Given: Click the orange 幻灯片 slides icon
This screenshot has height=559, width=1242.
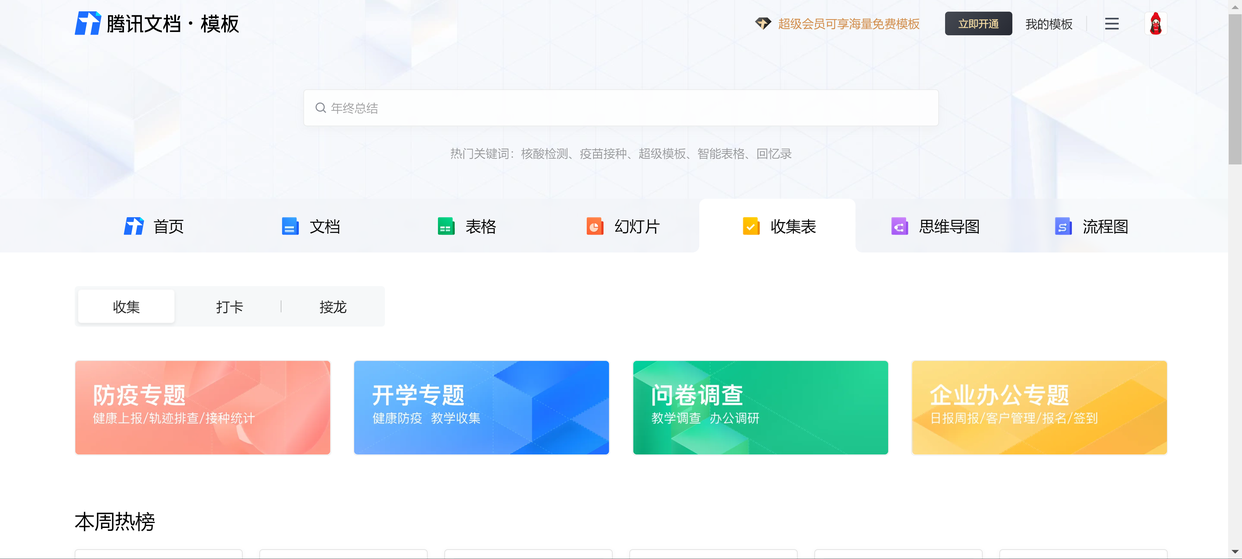Looking at the screenshot, I should tap(595, 227).
